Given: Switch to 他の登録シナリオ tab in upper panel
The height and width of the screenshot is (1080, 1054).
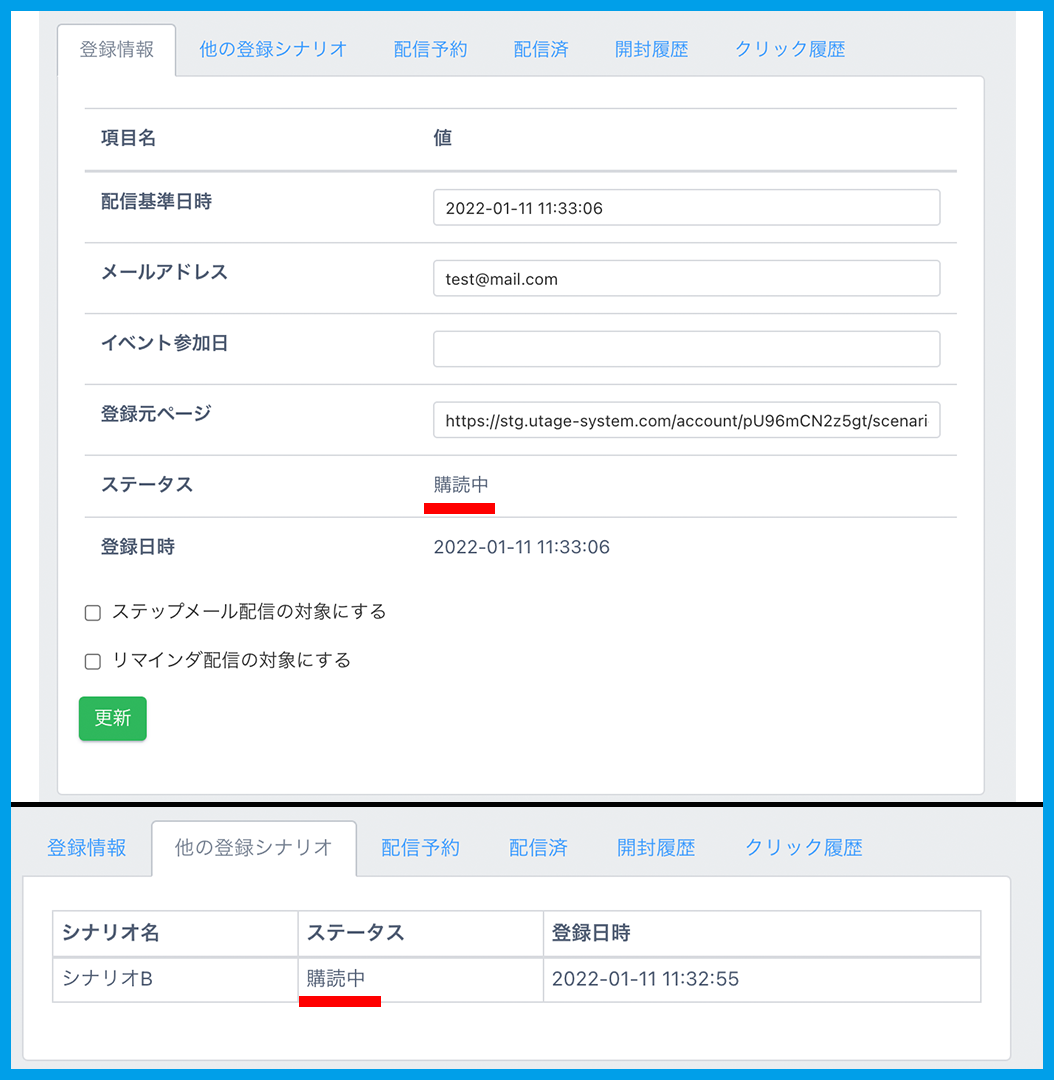Looking at the screenshot, I should (272, 49).
